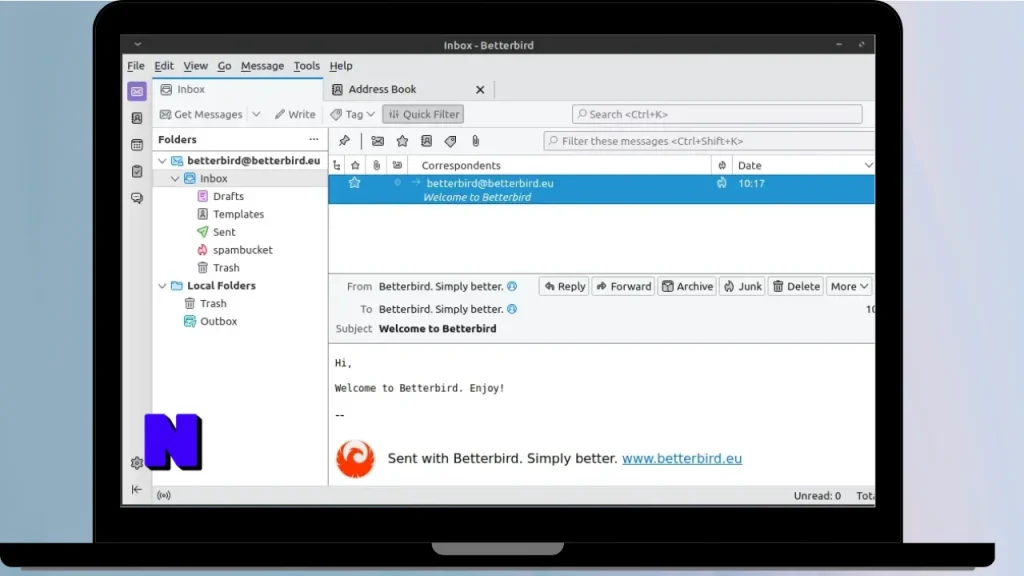1024x576 pixels.
Task: Write a new message
Action: tap(295, 114)
